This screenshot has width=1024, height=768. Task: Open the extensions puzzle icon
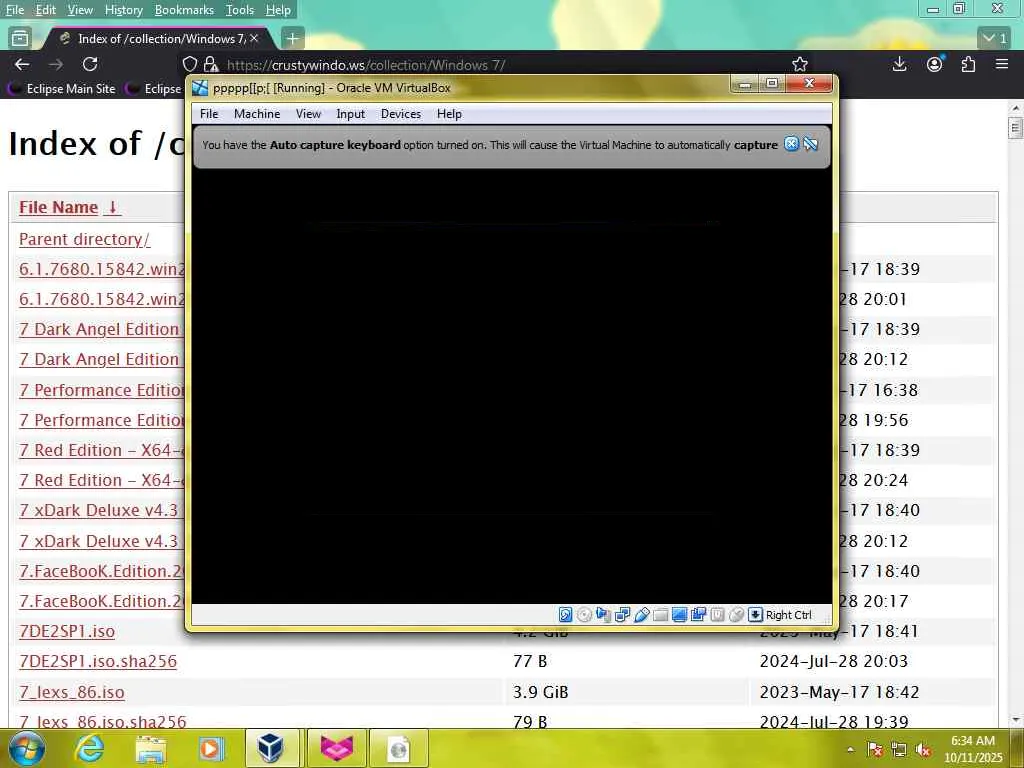click(968, 64)
